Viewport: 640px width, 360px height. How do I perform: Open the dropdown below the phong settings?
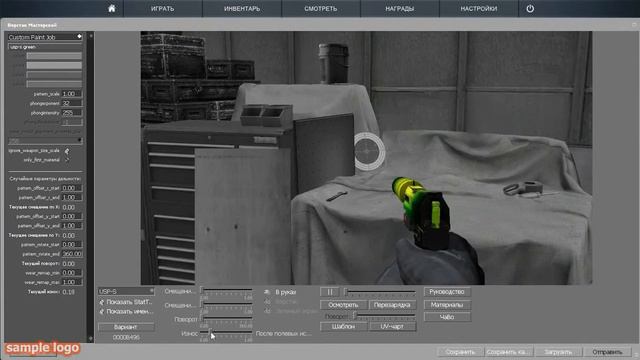[45, 140]
